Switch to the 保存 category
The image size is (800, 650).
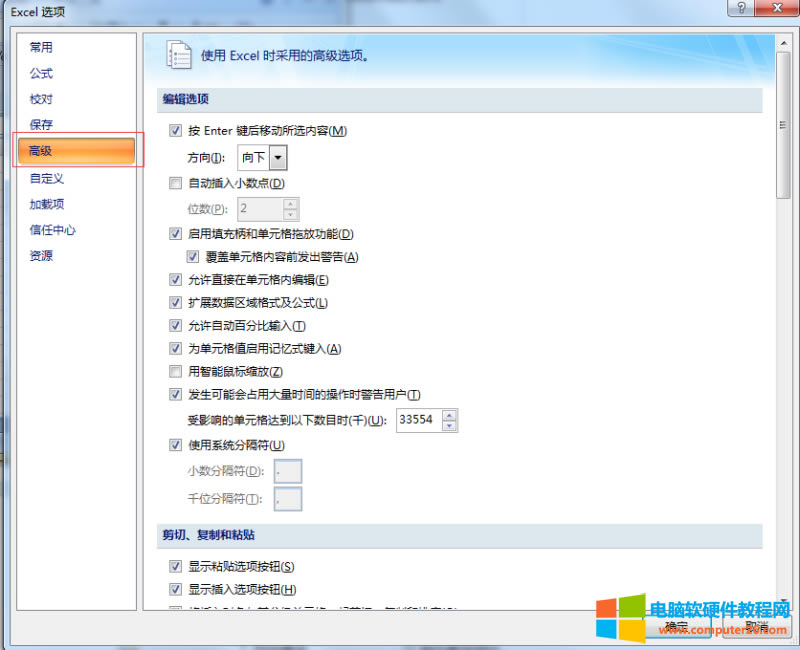38,124
